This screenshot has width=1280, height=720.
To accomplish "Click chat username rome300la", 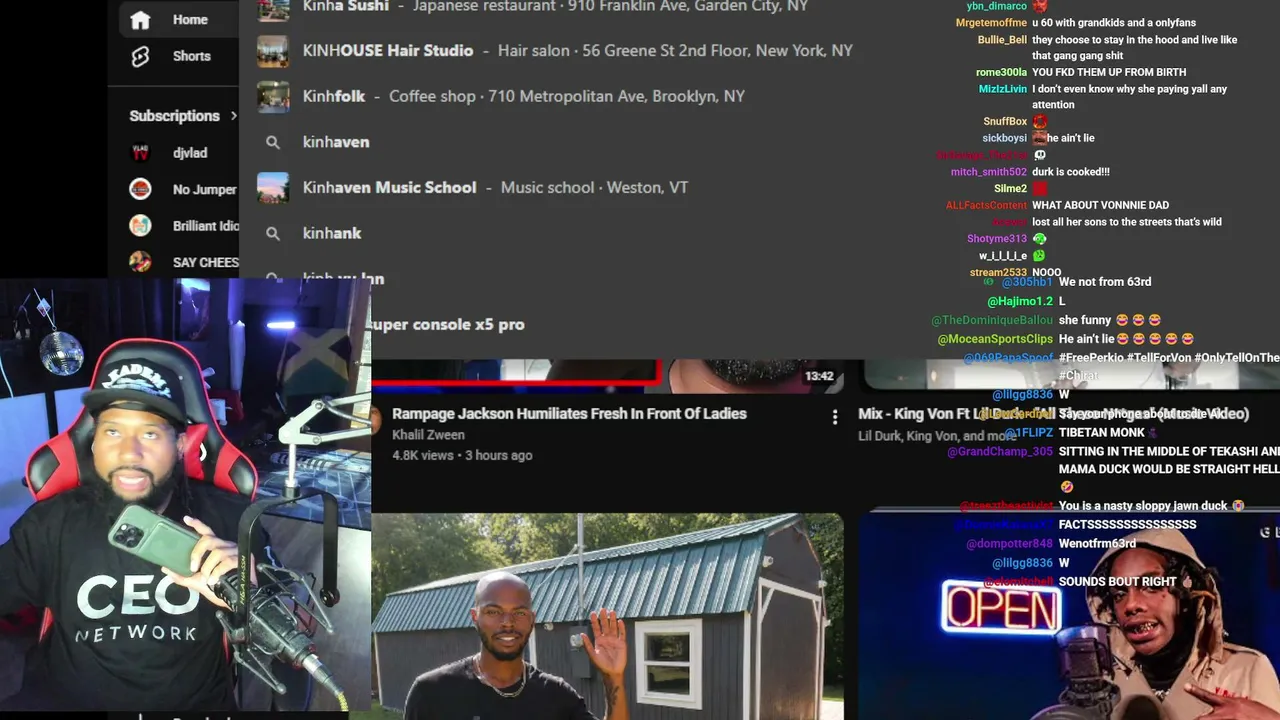I will coord(1001,72).
